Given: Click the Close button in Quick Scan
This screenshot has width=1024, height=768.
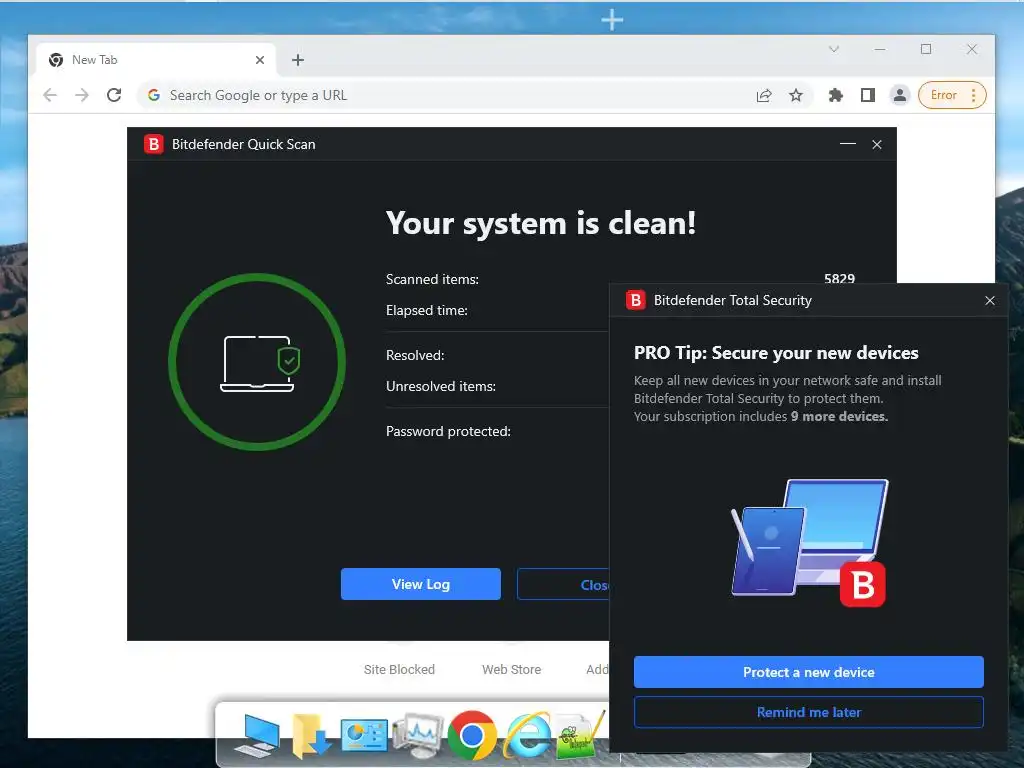Looking at the screenshot, I should tap(563, 584).
